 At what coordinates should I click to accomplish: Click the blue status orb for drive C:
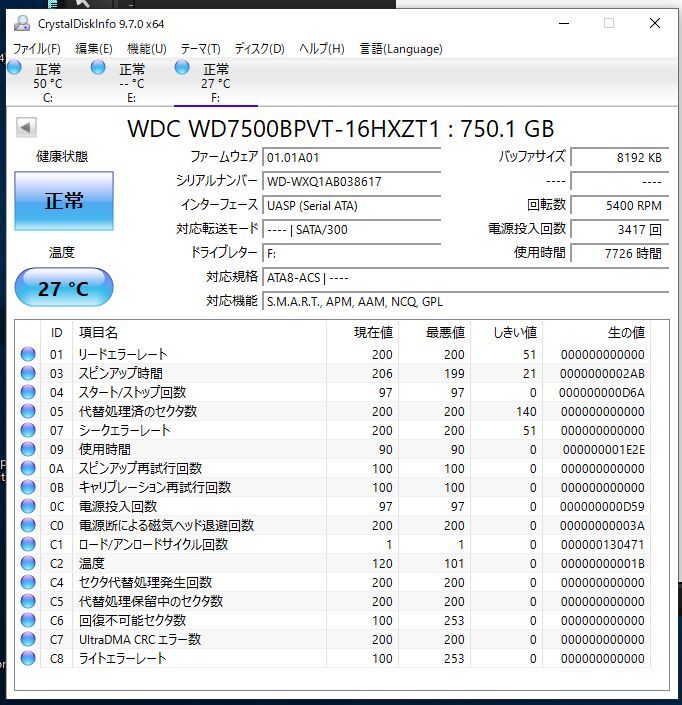click(x=14, y=67)
